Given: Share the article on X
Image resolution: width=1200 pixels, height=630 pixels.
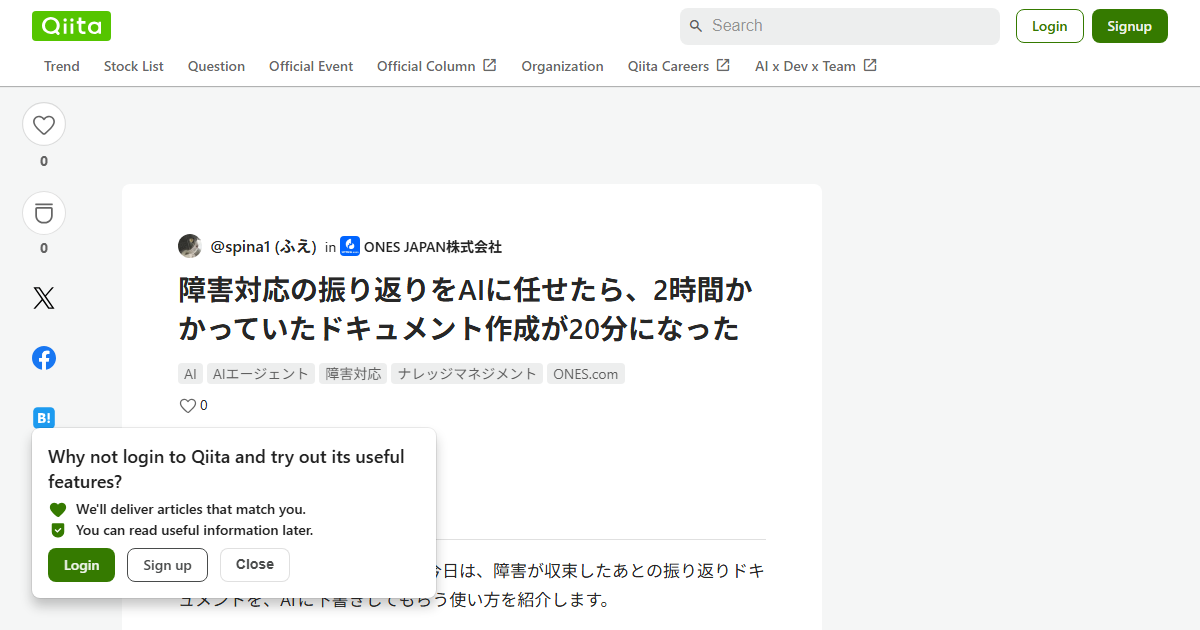Looking at the screenshot, I should [x=44, y=298].
